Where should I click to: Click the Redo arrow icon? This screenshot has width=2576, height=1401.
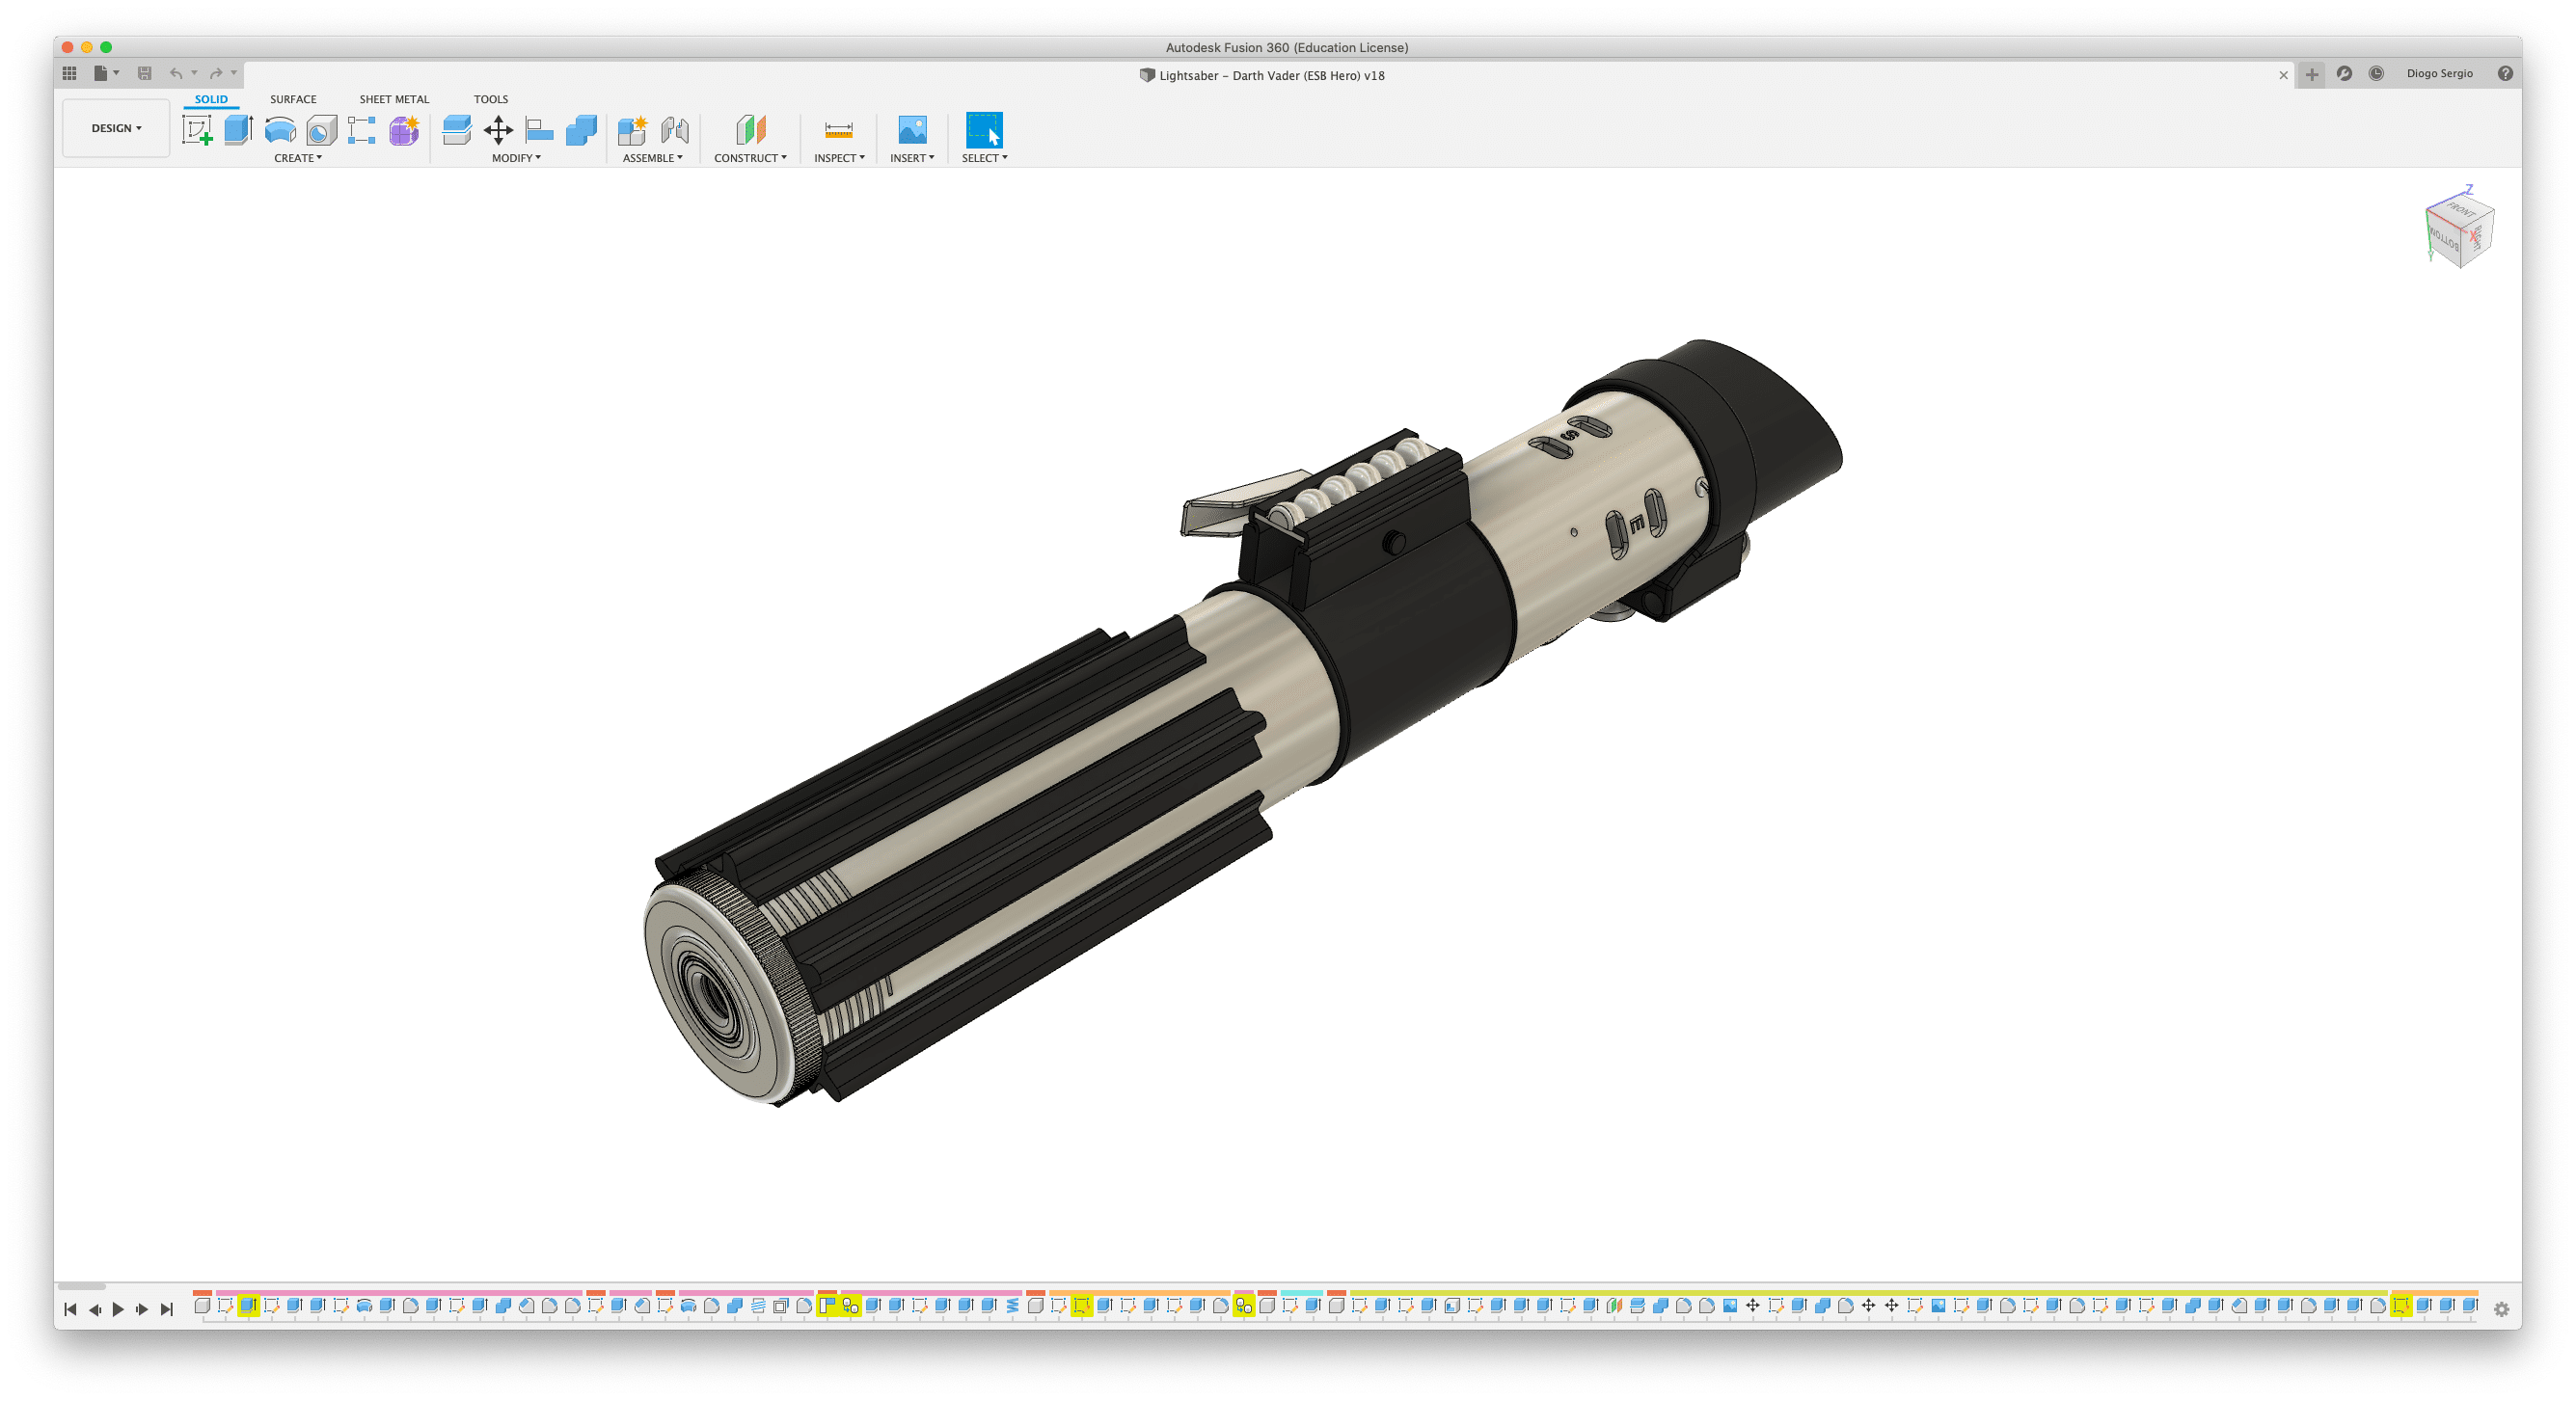[x=216, y=73]
